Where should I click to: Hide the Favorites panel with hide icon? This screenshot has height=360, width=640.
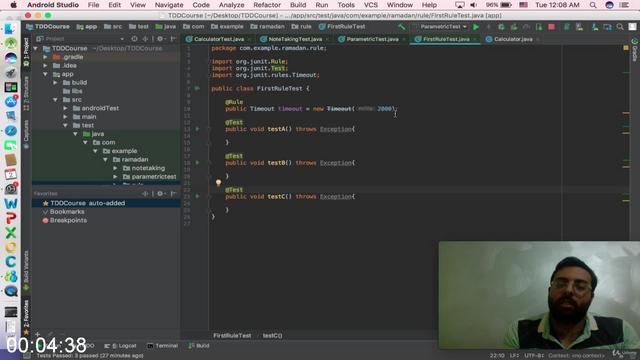(173, 193)
